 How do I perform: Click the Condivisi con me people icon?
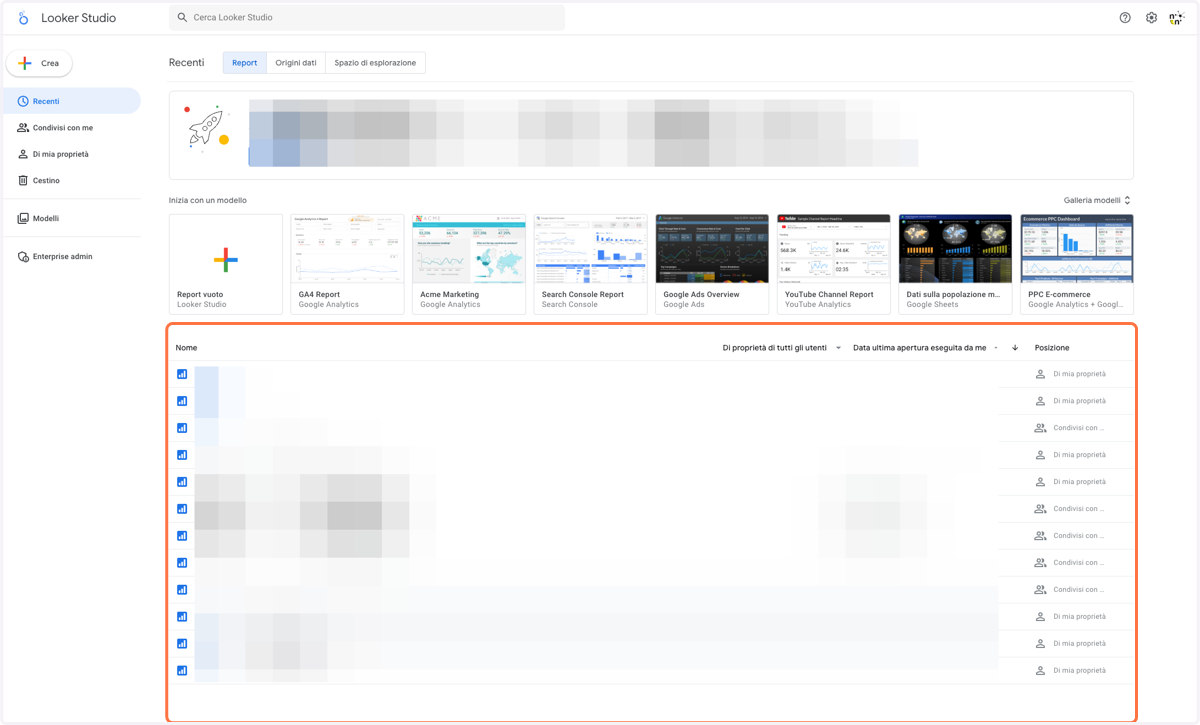click(23, 128)
